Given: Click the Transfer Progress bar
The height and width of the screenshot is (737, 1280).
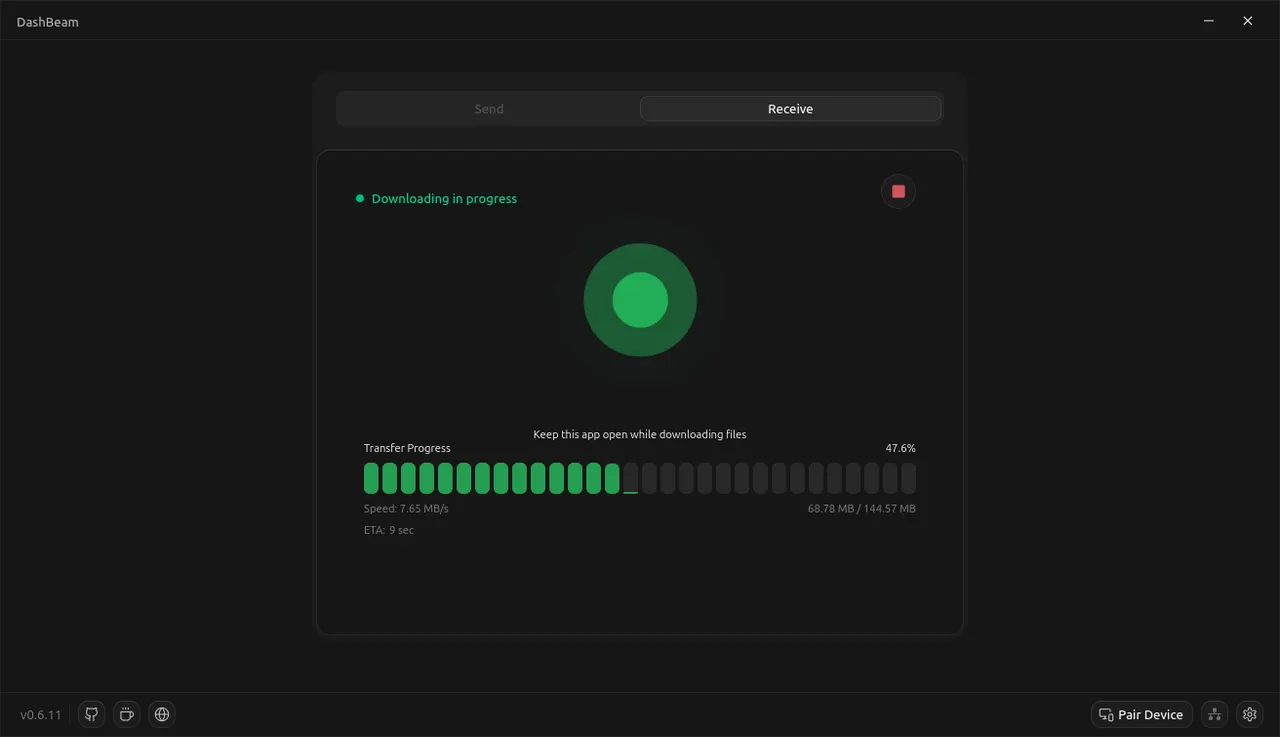Looking at the screenshot, I should [x=640, y=478].
